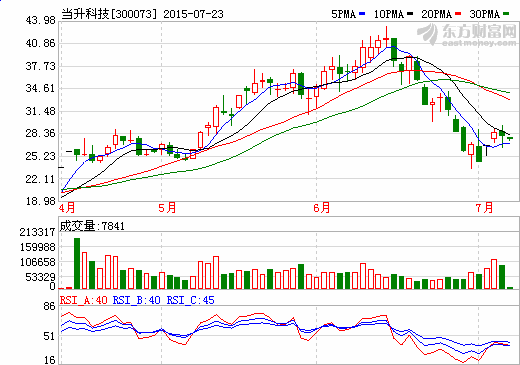This screenshot has width=520, height=365.
Task: Click the 20PMA legend label
Action: (x=436, y=14)
